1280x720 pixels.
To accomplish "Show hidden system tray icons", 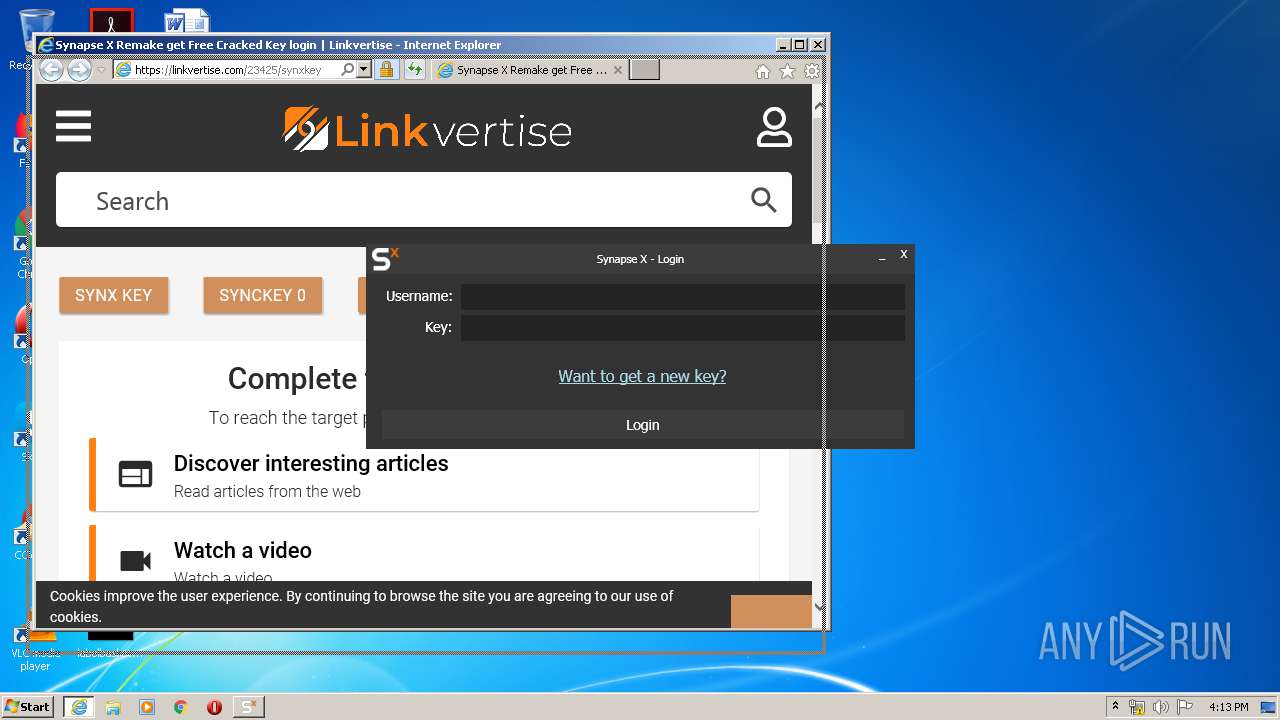I will pyautogui.click(x=1115, y=707).
